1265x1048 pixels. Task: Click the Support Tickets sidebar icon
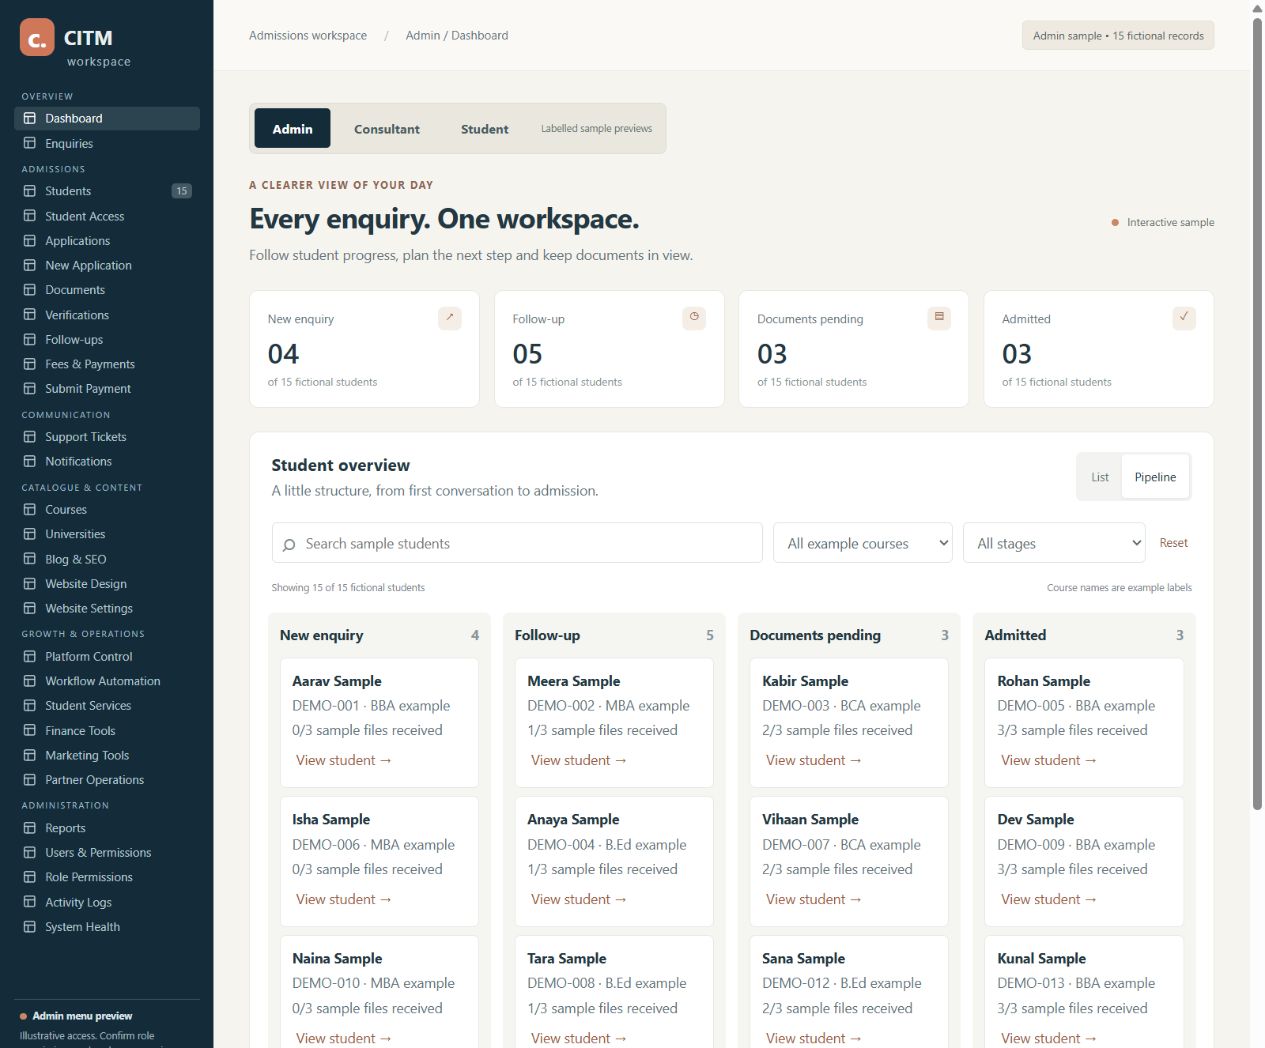pos(30,437)
